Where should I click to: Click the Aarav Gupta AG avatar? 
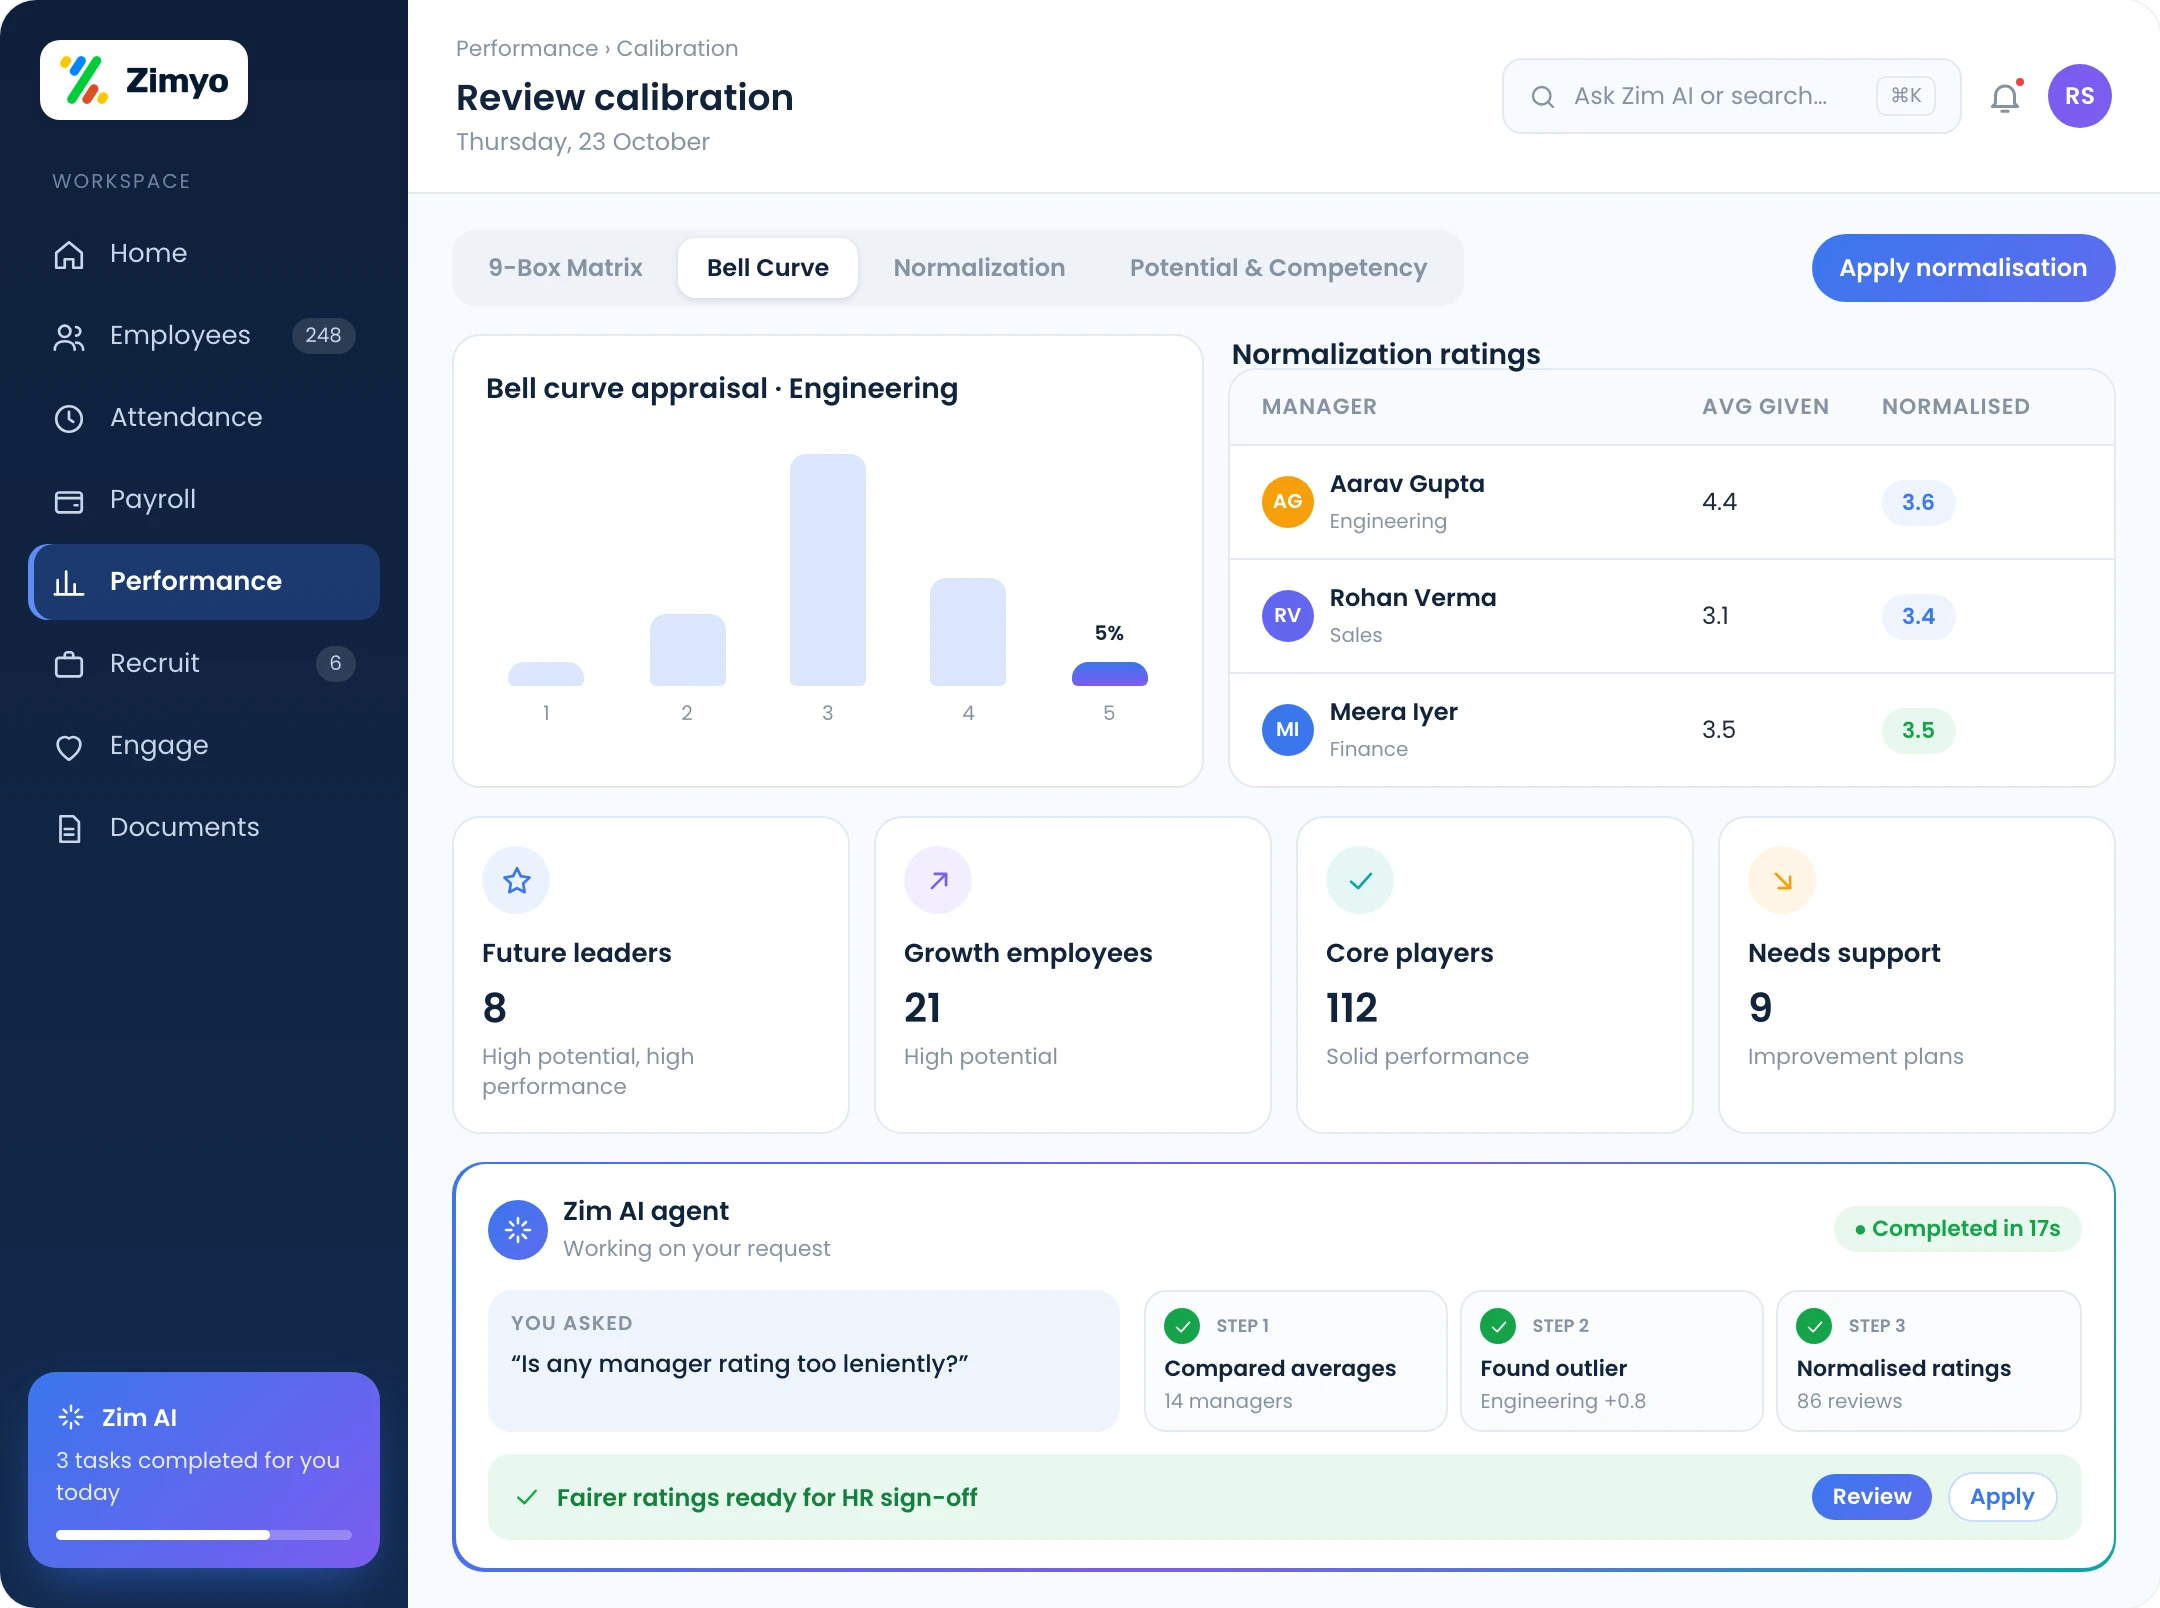(x=1288, y=502)
